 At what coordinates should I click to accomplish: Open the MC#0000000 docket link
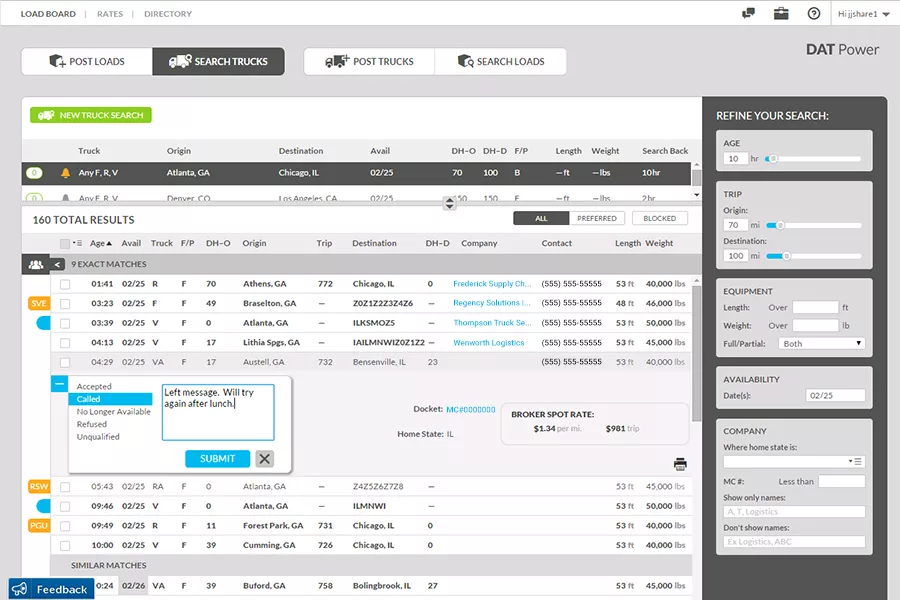click(x=471, y=409)
